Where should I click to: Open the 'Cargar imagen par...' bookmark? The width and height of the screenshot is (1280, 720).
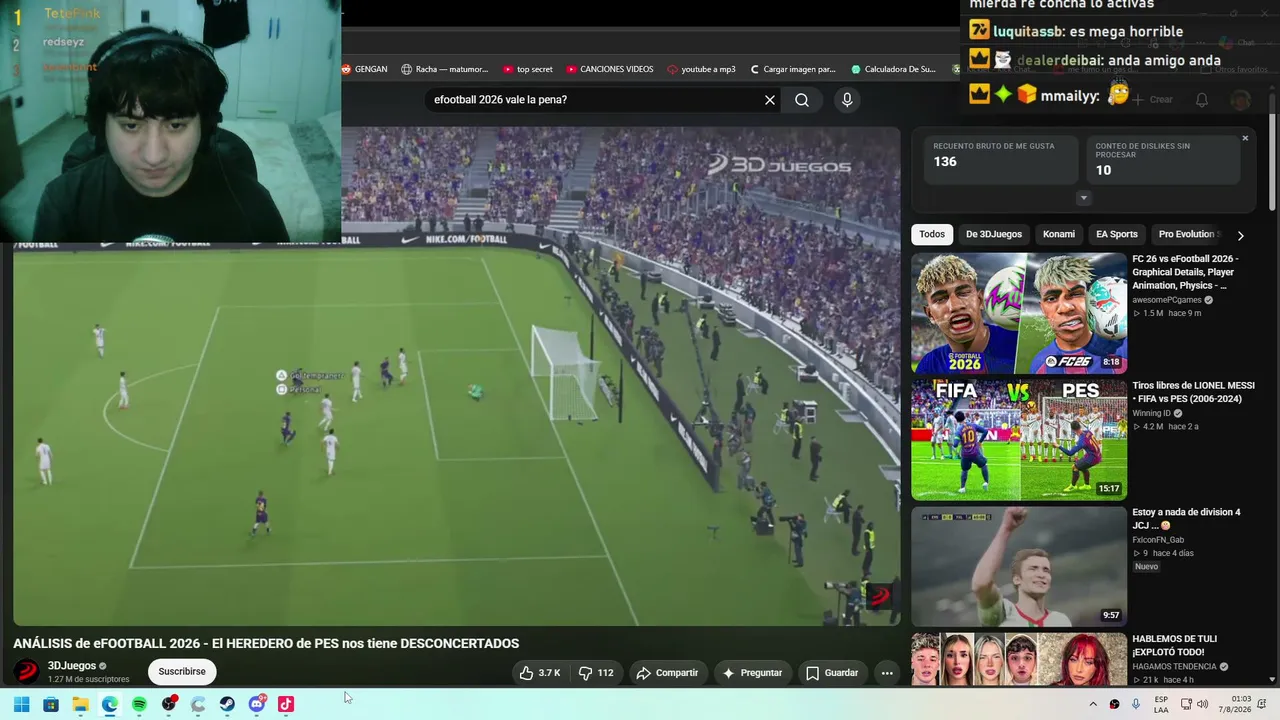pyautogui.click(x=792, y=69)
